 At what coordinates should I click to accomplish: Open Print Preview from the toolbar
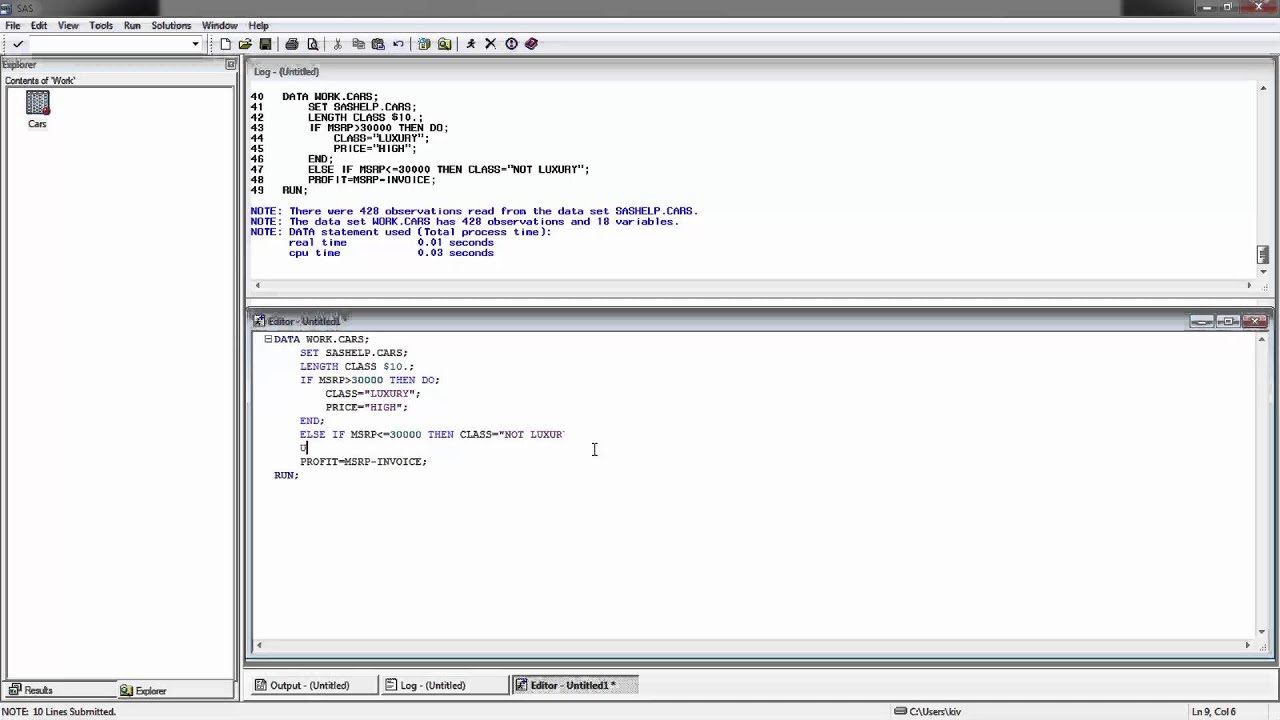pos(313,44)
